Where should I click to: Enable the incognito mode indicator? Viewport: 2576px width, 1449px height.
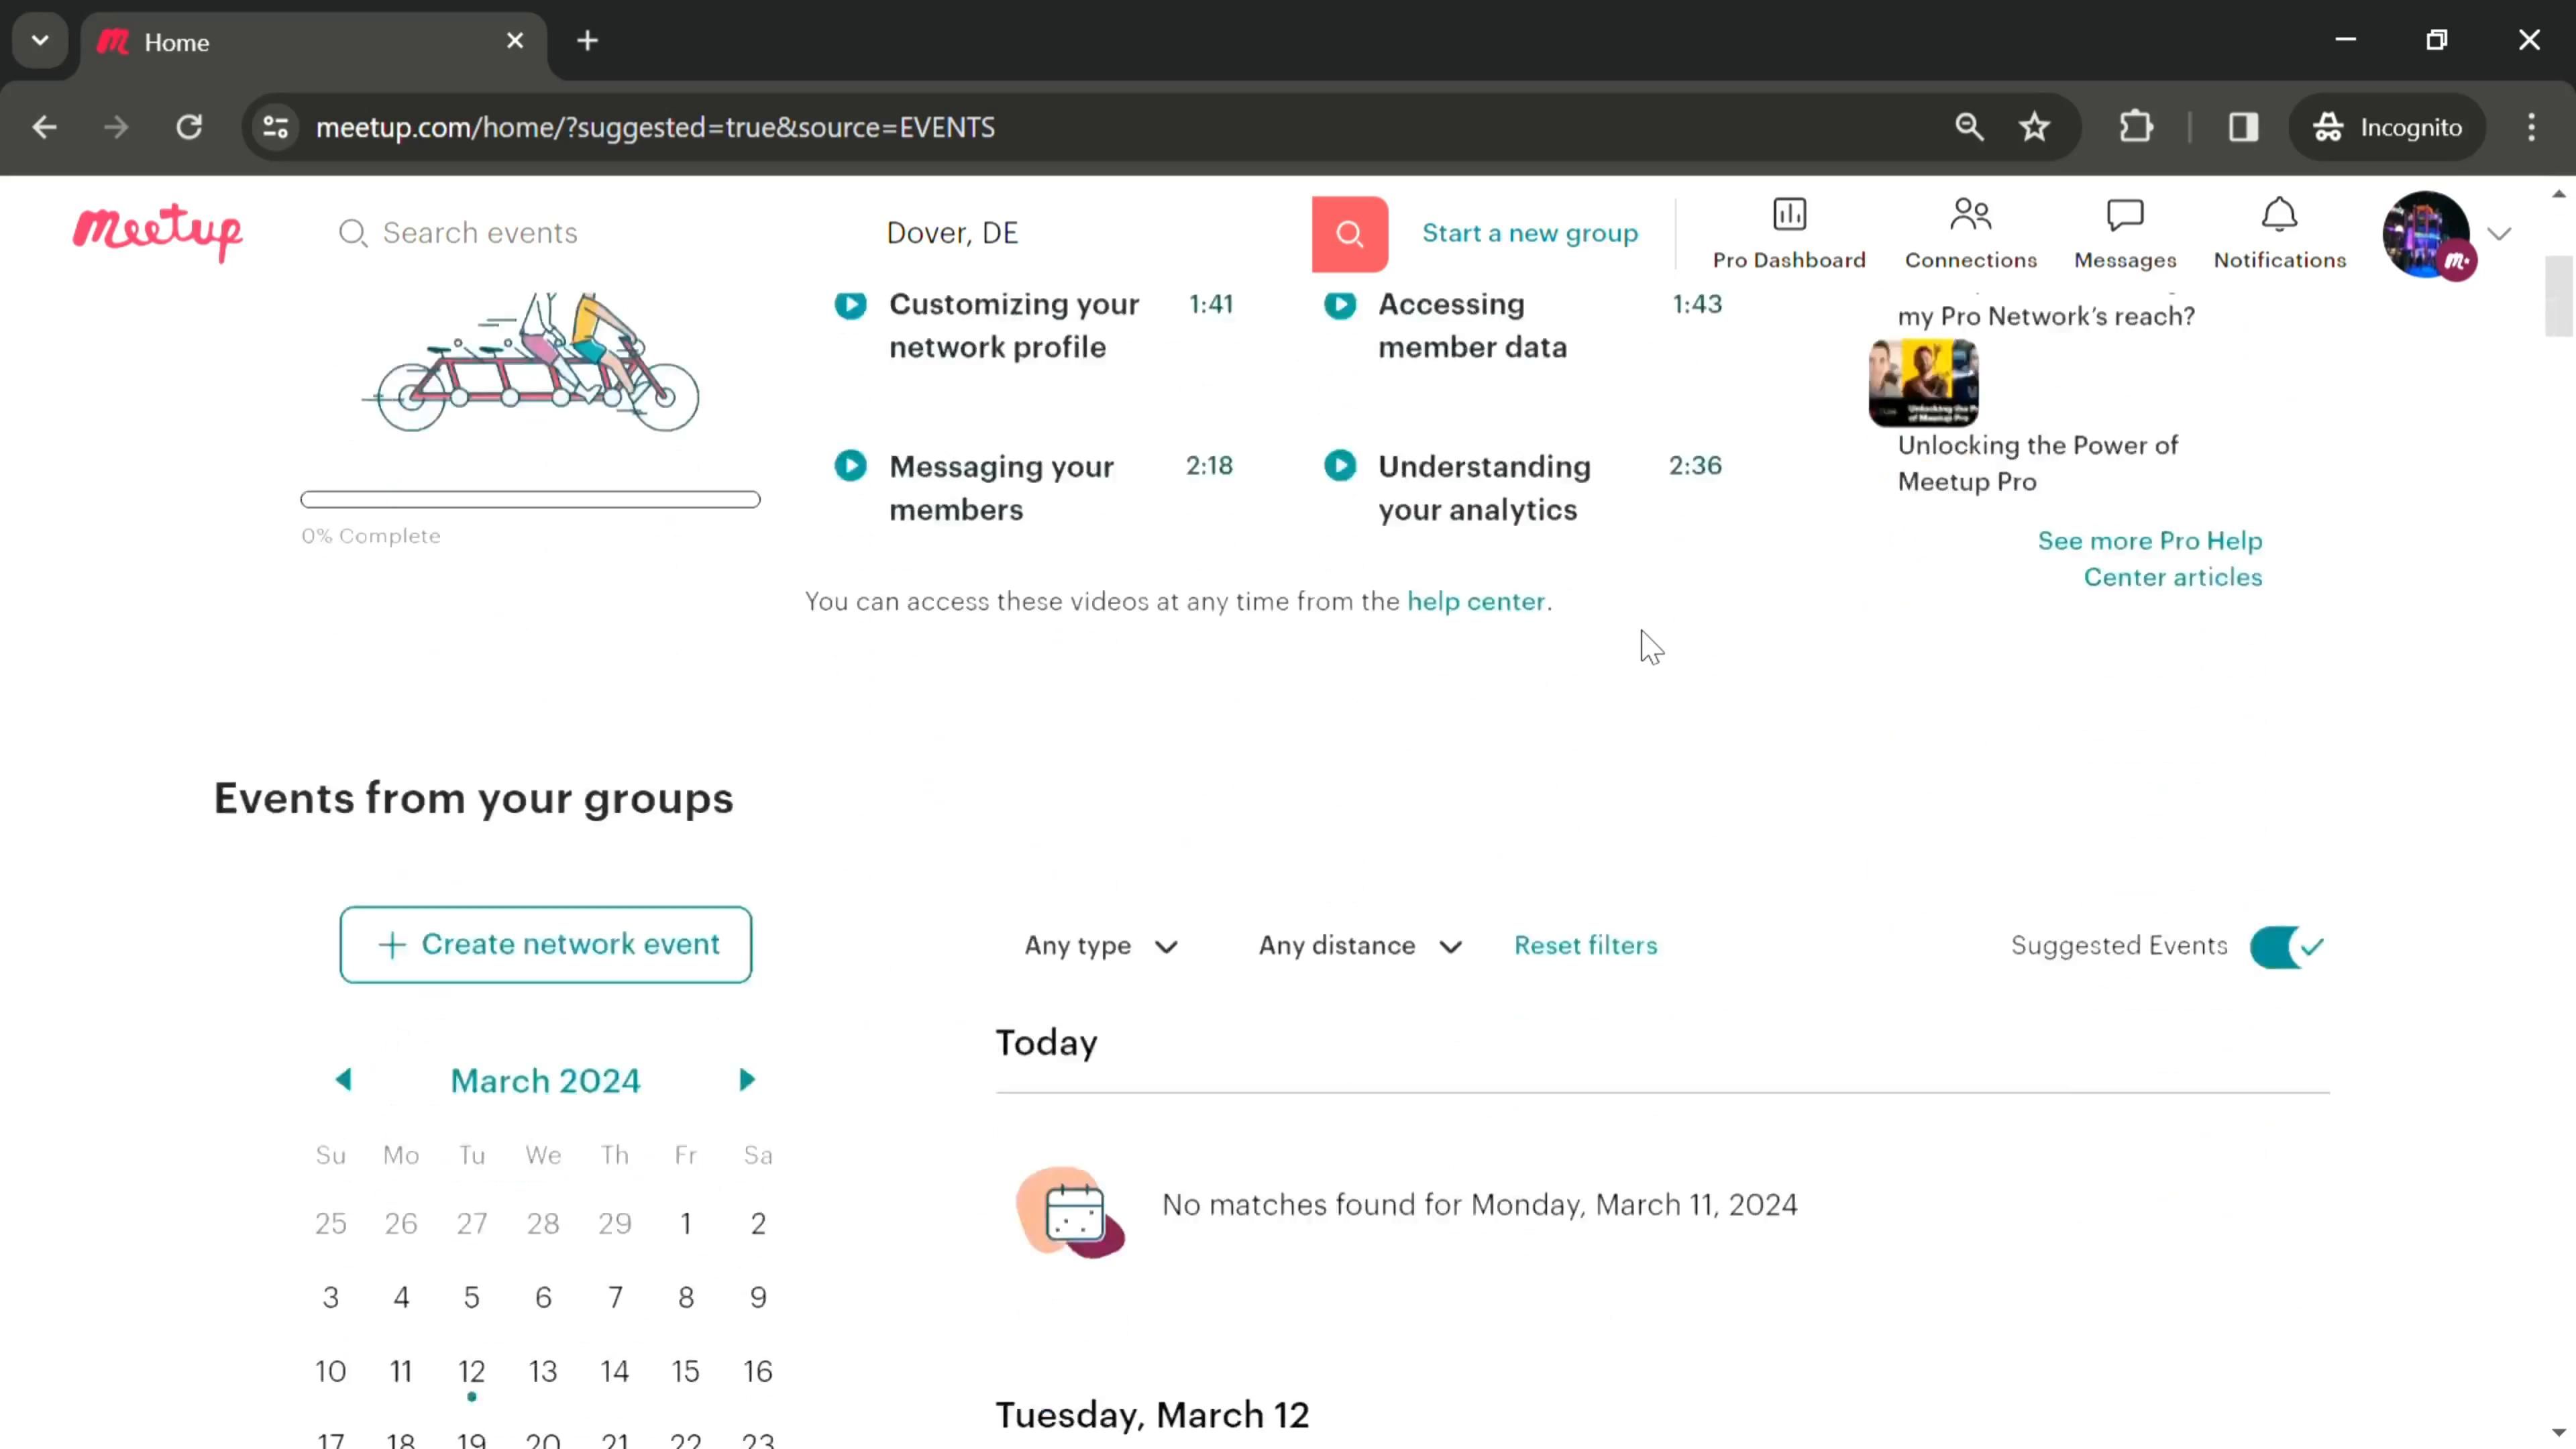pos(2398,125)
